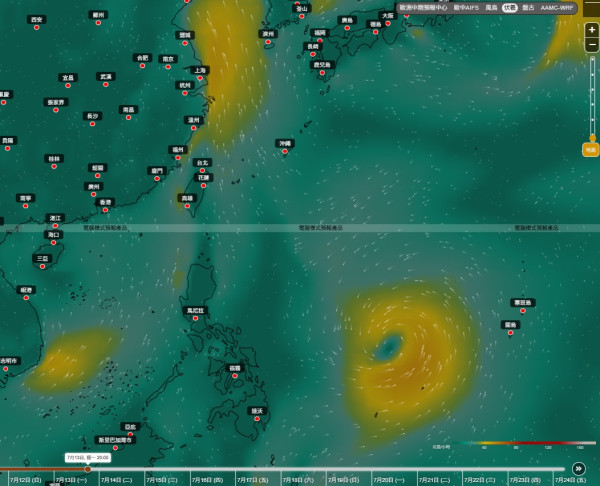Switch to the AAMC-WRF model tab

557,8
